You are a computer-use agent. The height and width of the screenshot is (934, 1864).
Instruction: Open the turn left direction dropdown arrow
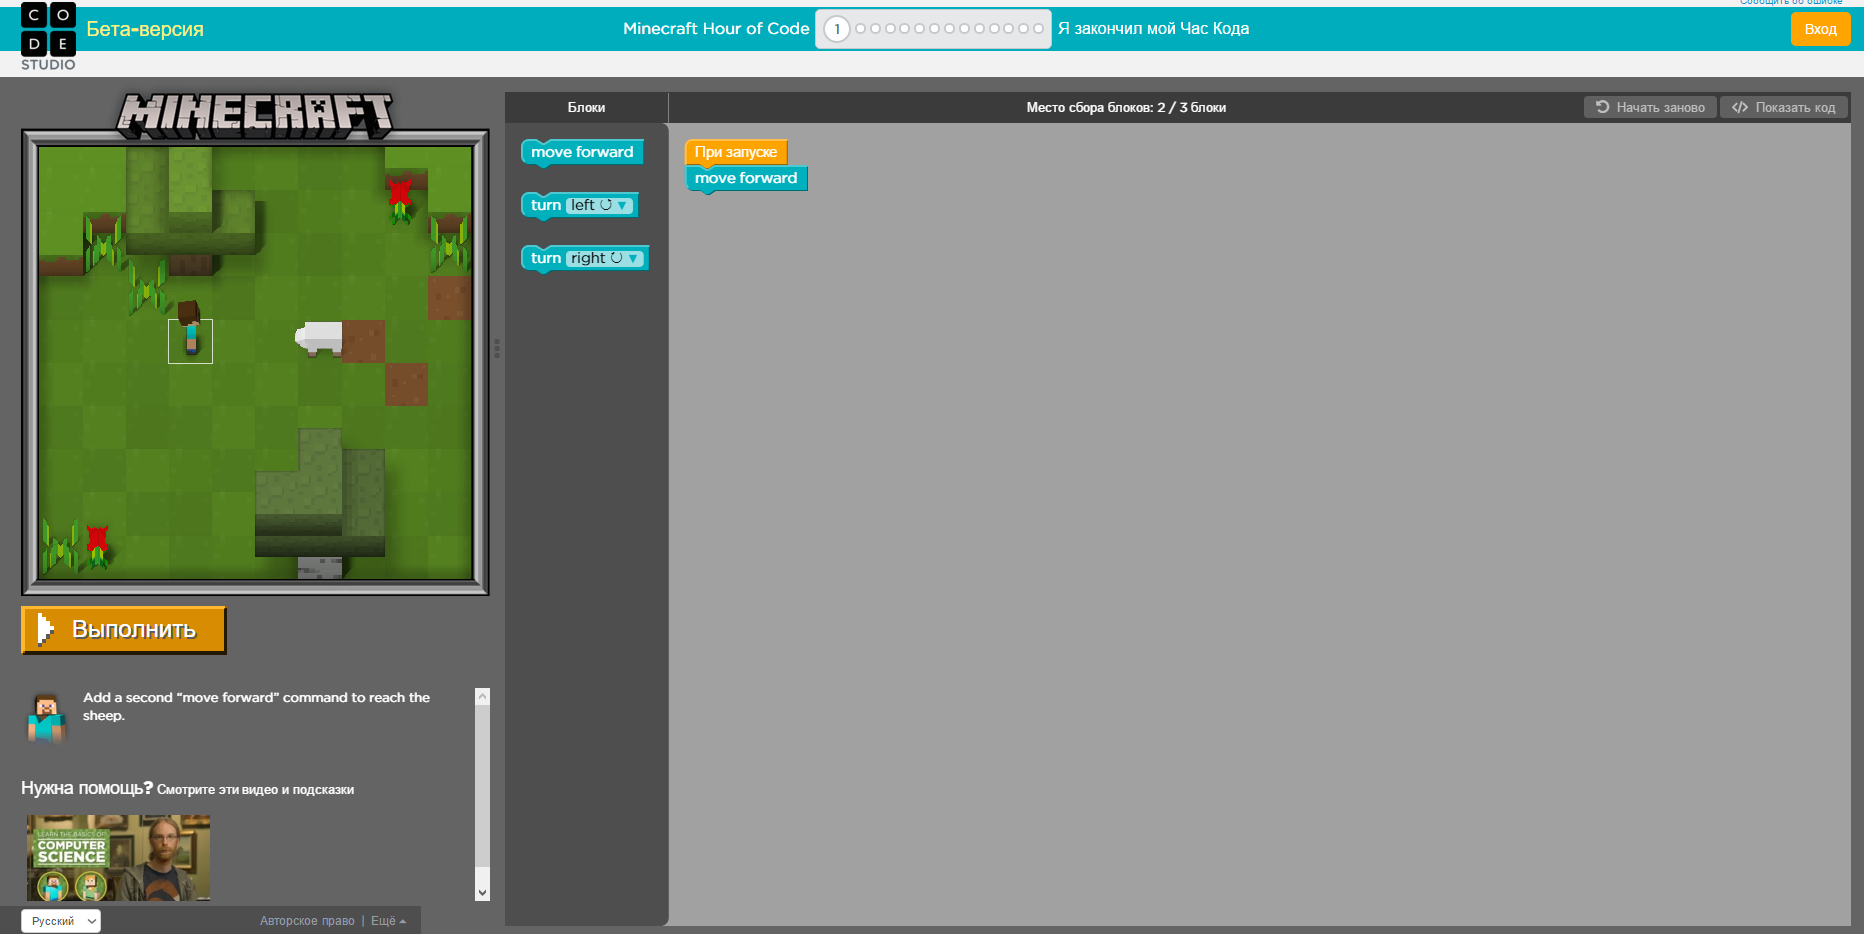point(622,205)
